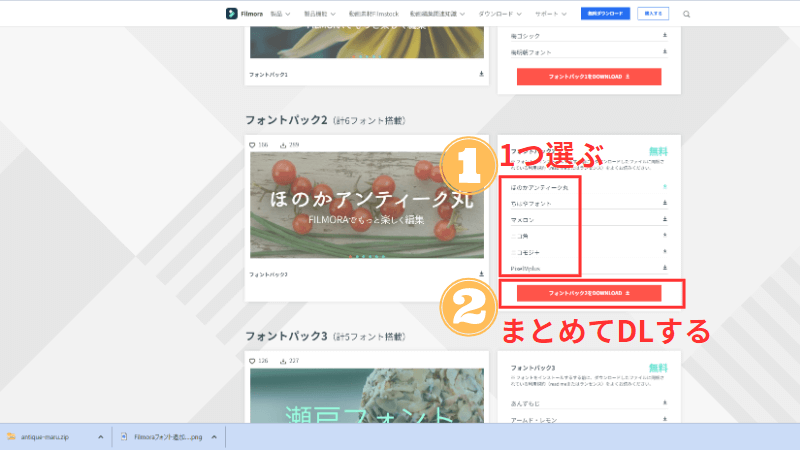Download ちはやフォント via its download icon
Image resolution: width=800 pixels, height=450 pixels.
tap(664, 203)
